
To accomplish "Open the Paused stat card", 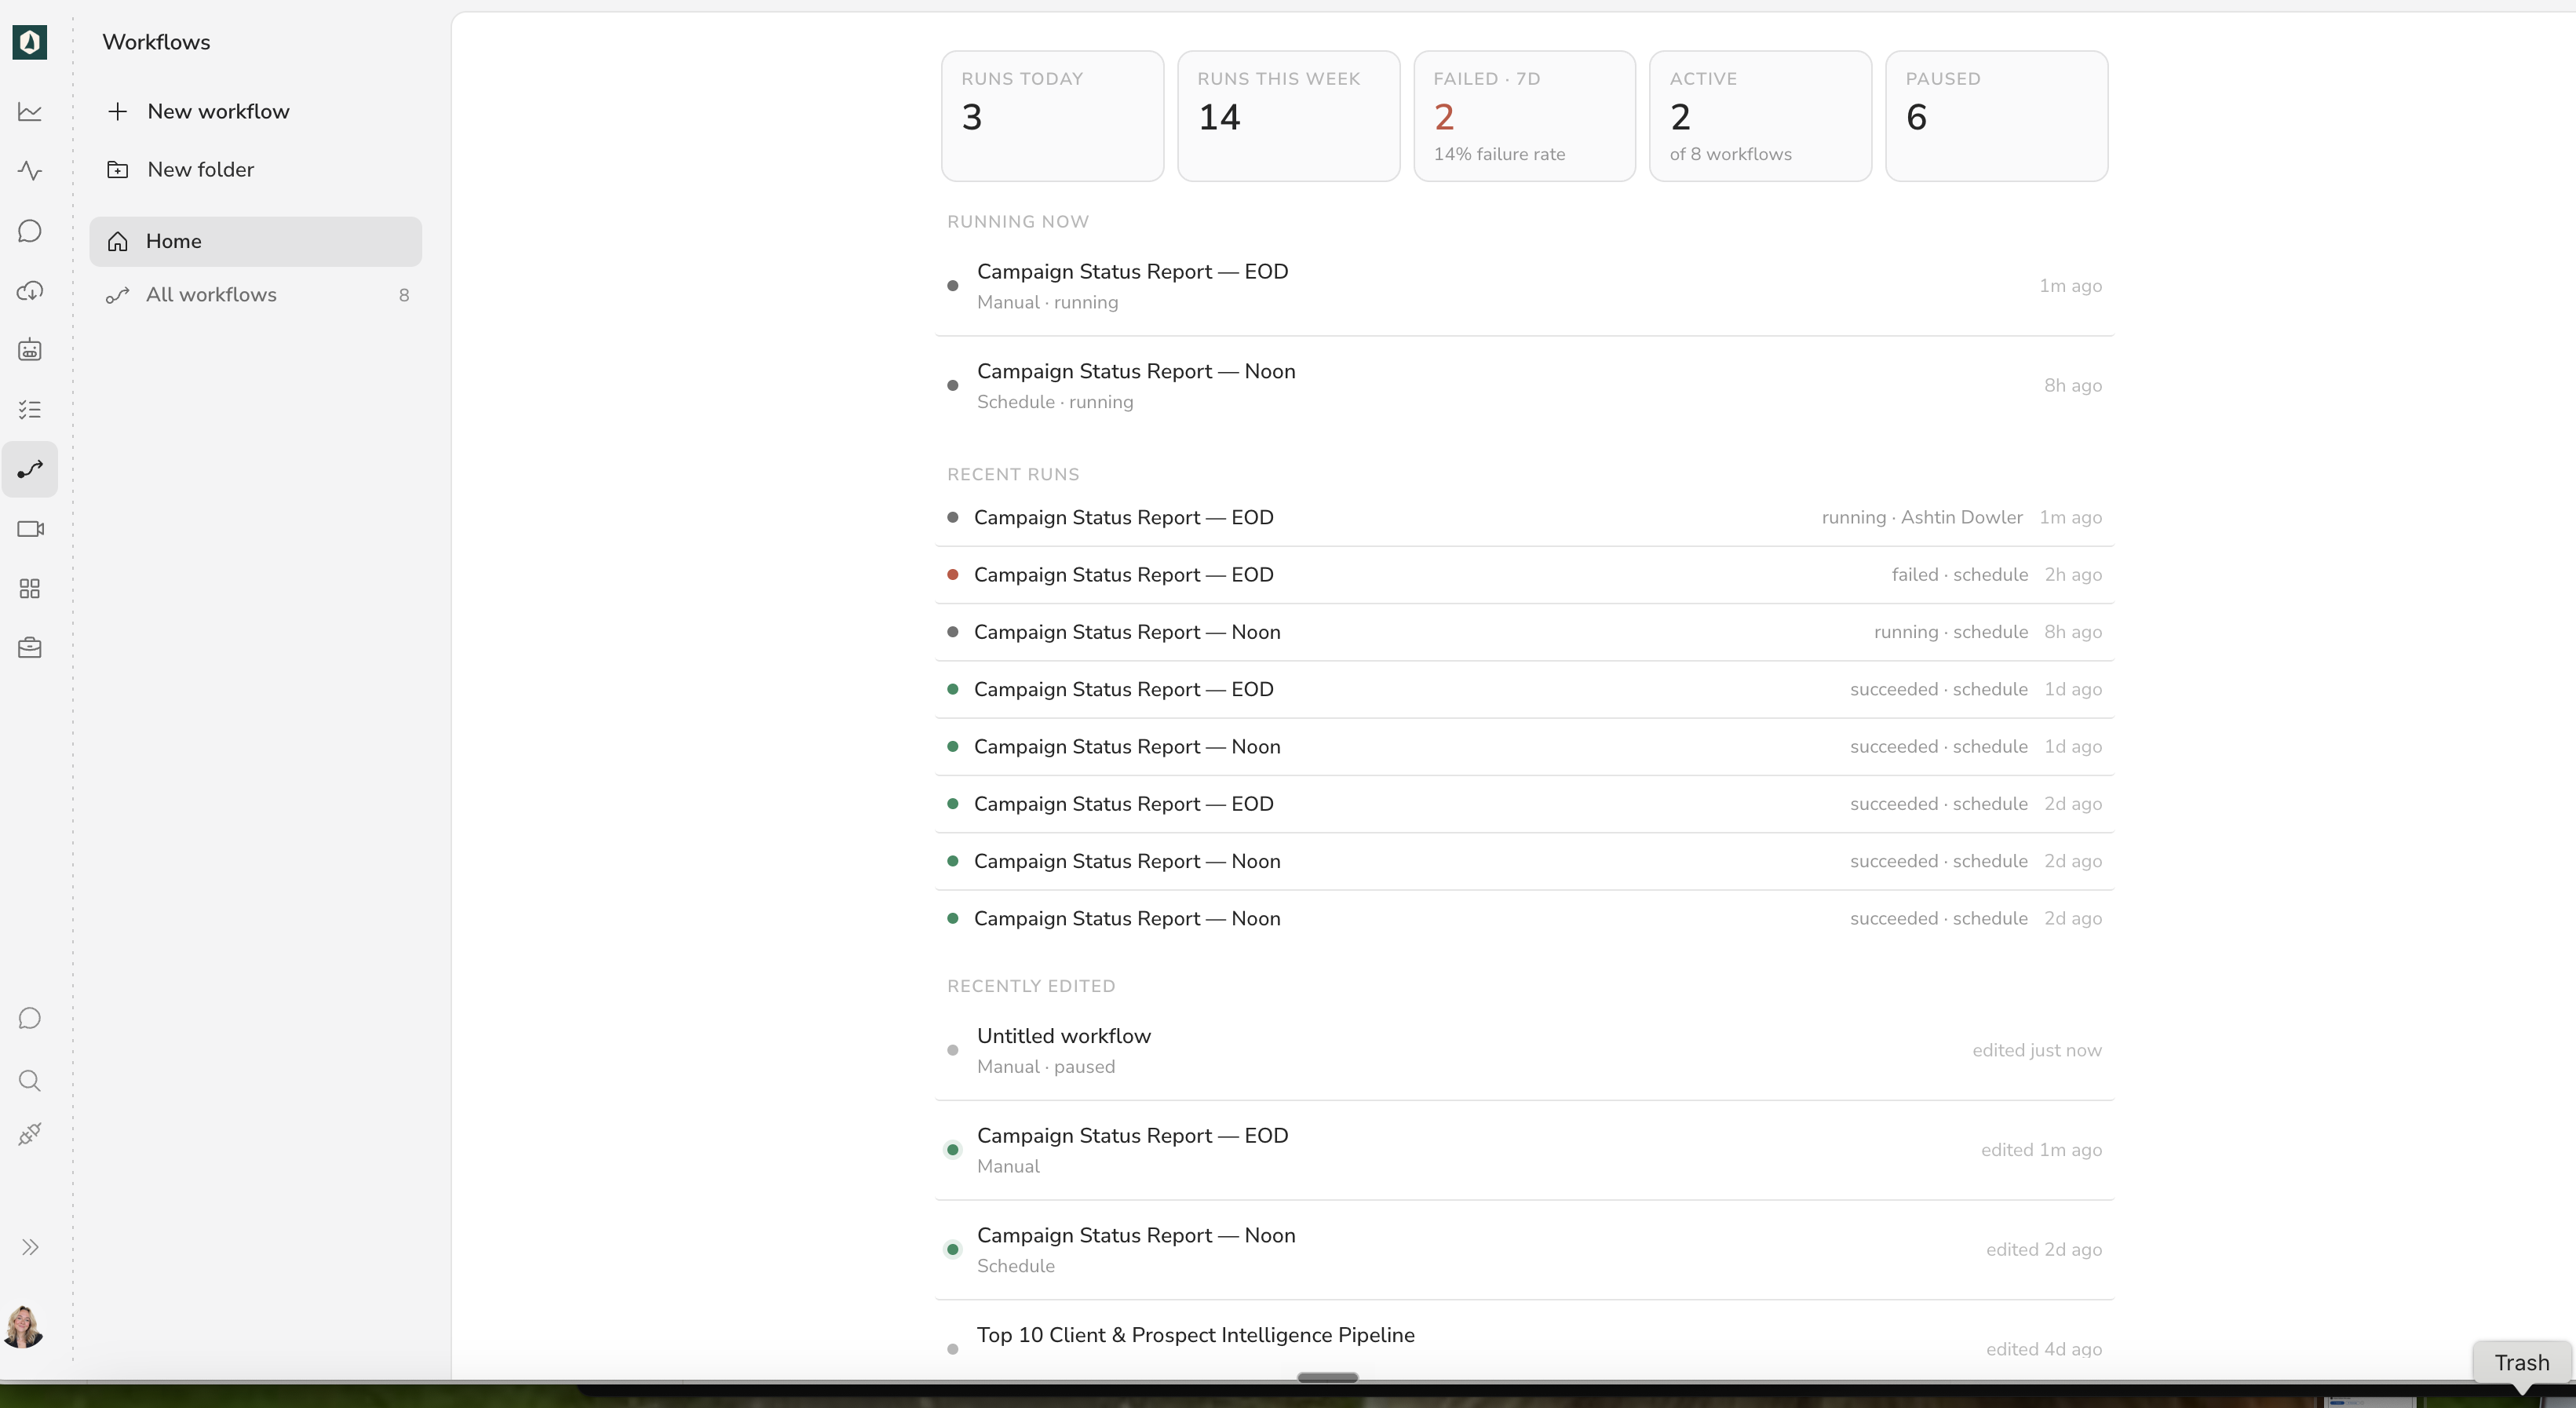I will (x=1996, y=116).
